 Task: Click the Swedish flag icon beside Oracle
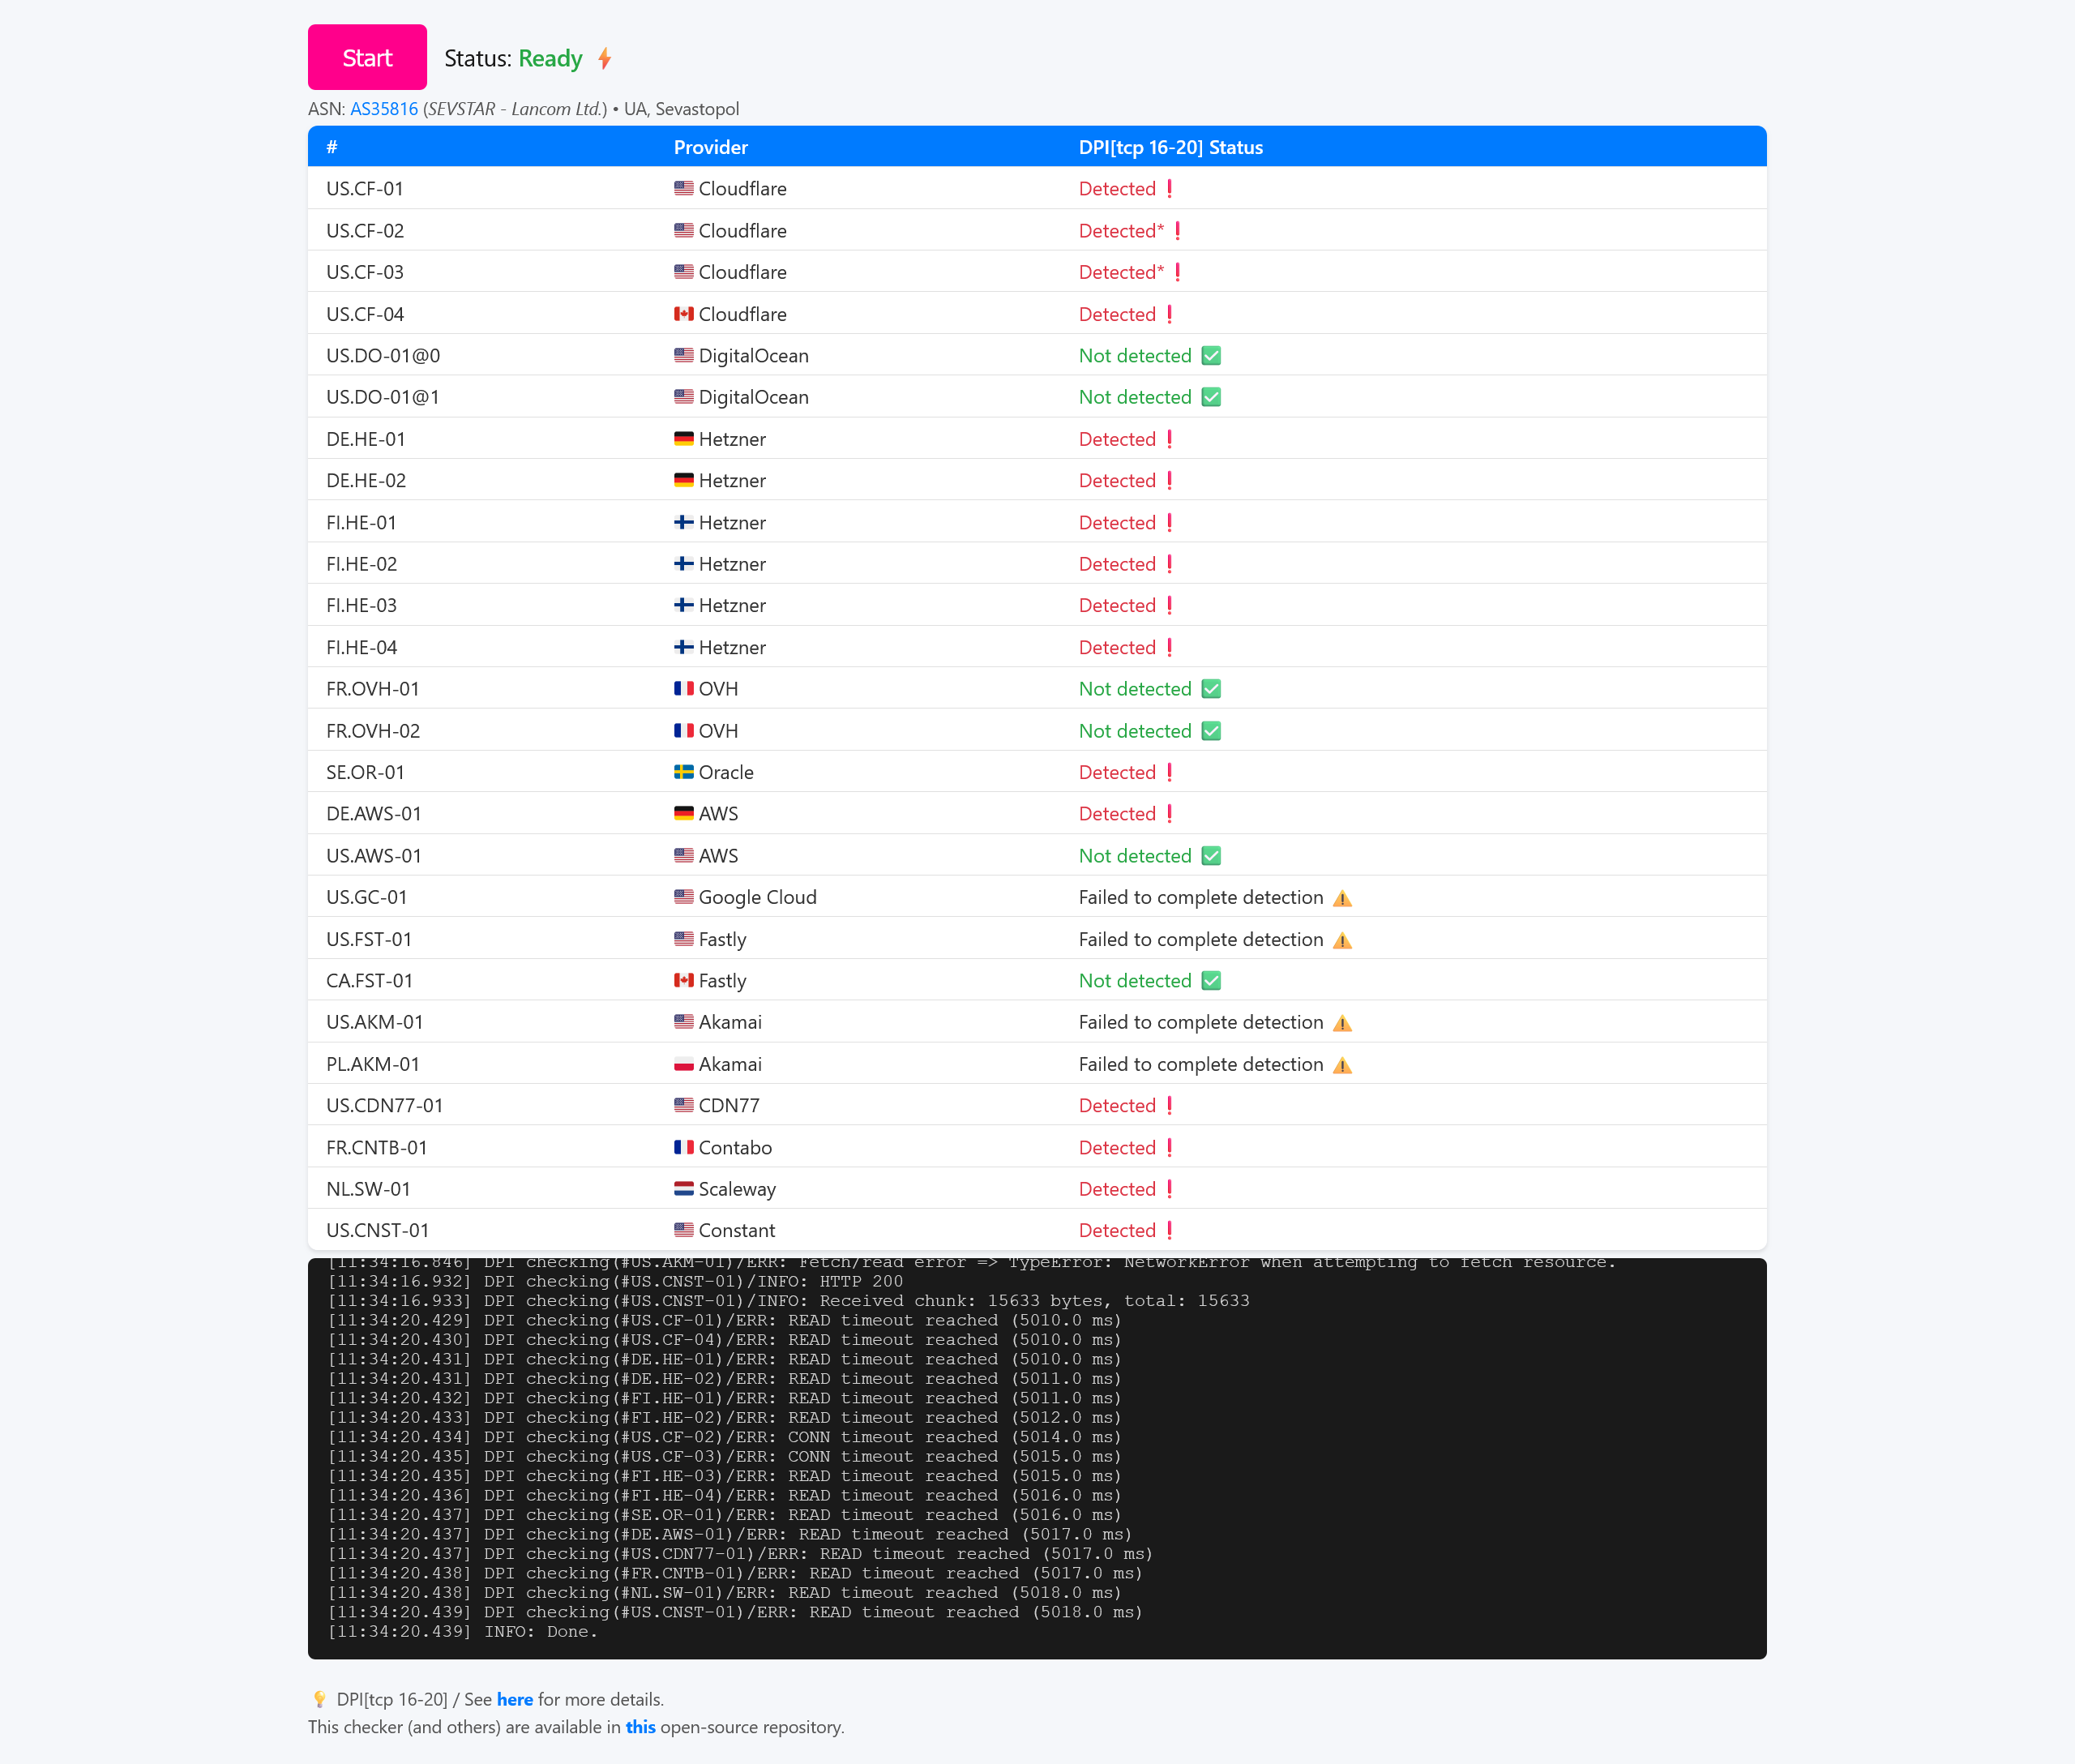[x=683, y=772]
